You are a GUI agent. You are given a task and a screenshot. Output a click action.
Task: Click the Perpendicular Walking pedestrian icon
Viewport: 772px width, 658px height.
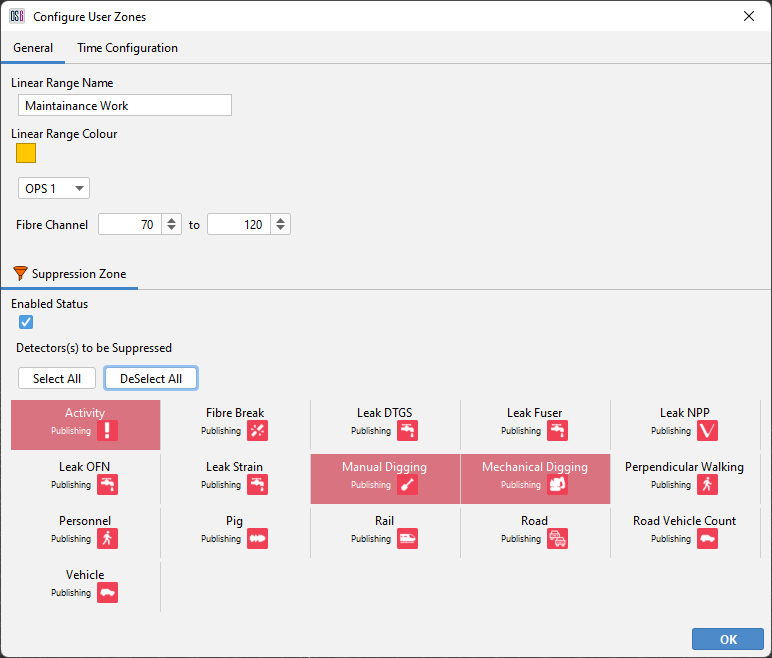(708, 485)
